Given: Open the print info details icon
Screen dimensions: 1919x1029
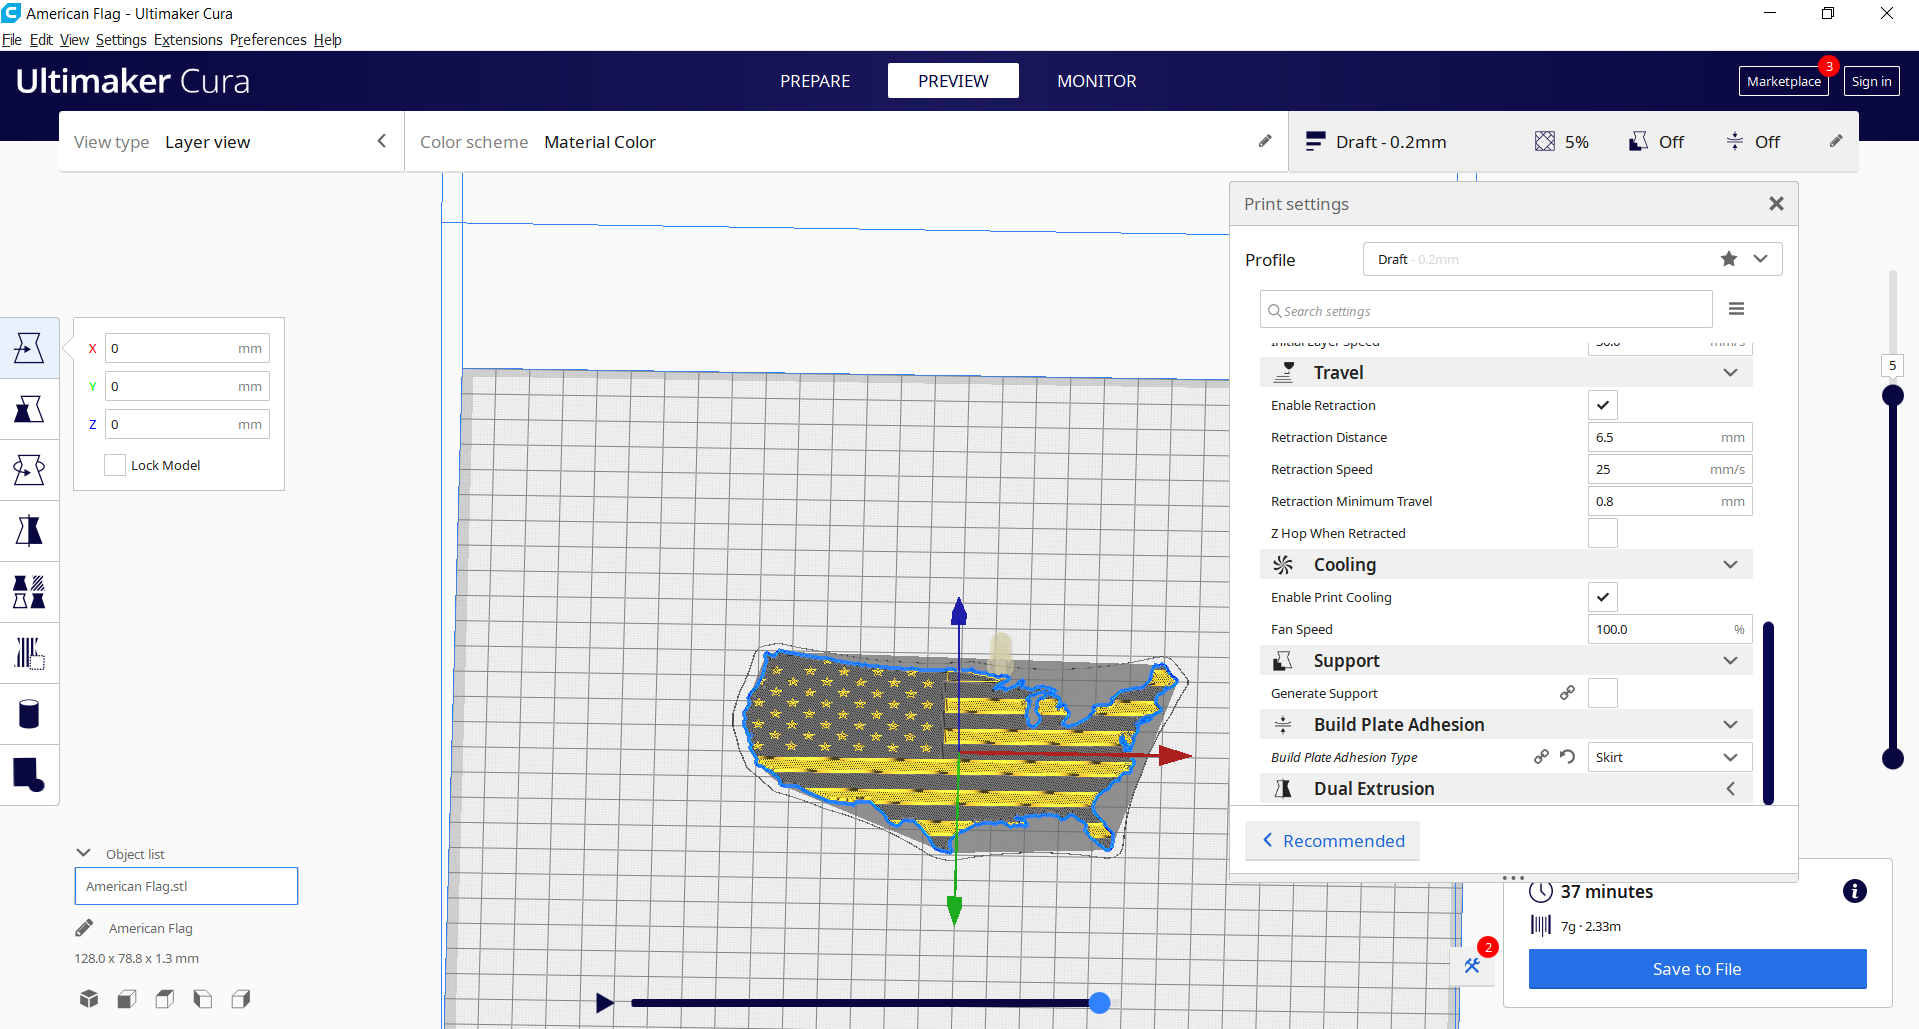Looking at the screenshot, I should [x=1855, y=891].
